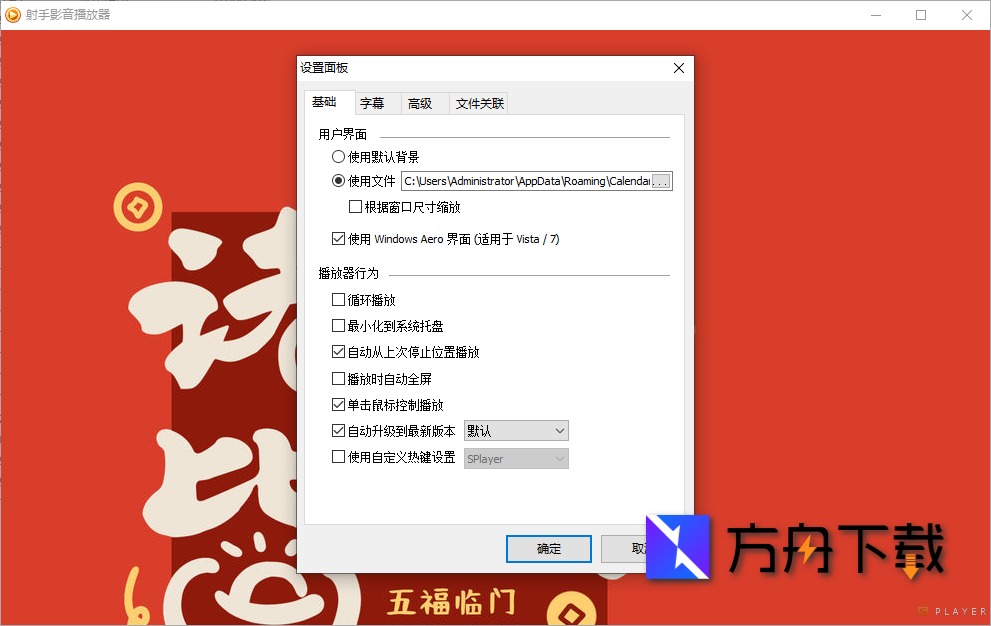The height and width of the screenshot is (626, 991).
Task: Enable 循环播放
Action: coord(338,299)
